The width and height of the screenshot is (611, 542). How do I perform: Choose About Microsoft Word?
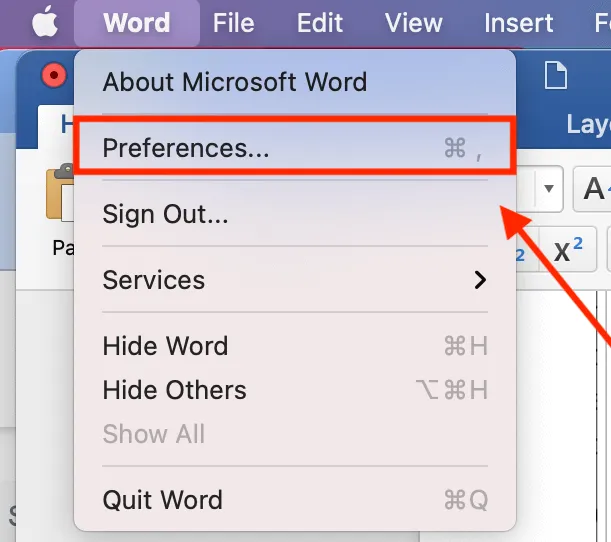pos(295,82)
